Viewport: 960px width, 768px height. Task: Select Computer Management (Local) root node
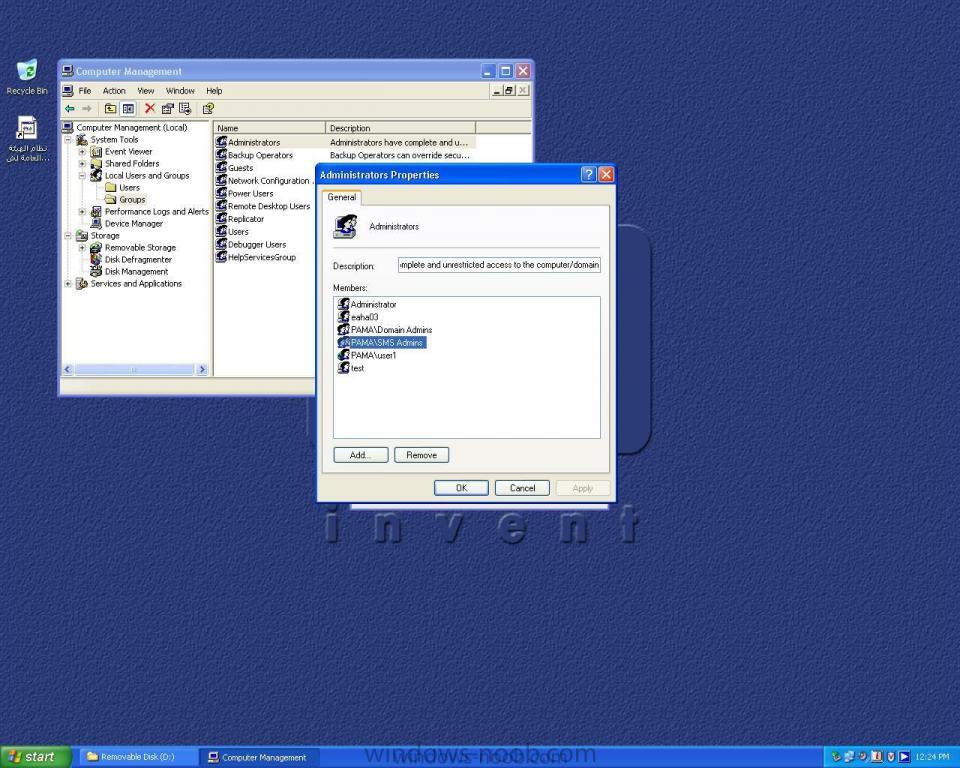(132, 127)
